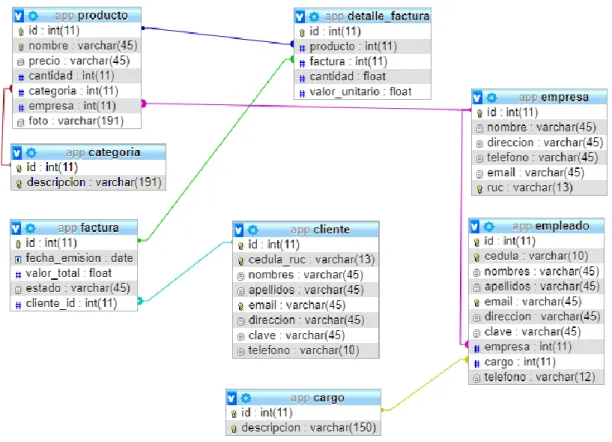This screenshot has width=612, height=442.
Task: Collapse the producto table with its V toggle
Action: pos(19,16)
